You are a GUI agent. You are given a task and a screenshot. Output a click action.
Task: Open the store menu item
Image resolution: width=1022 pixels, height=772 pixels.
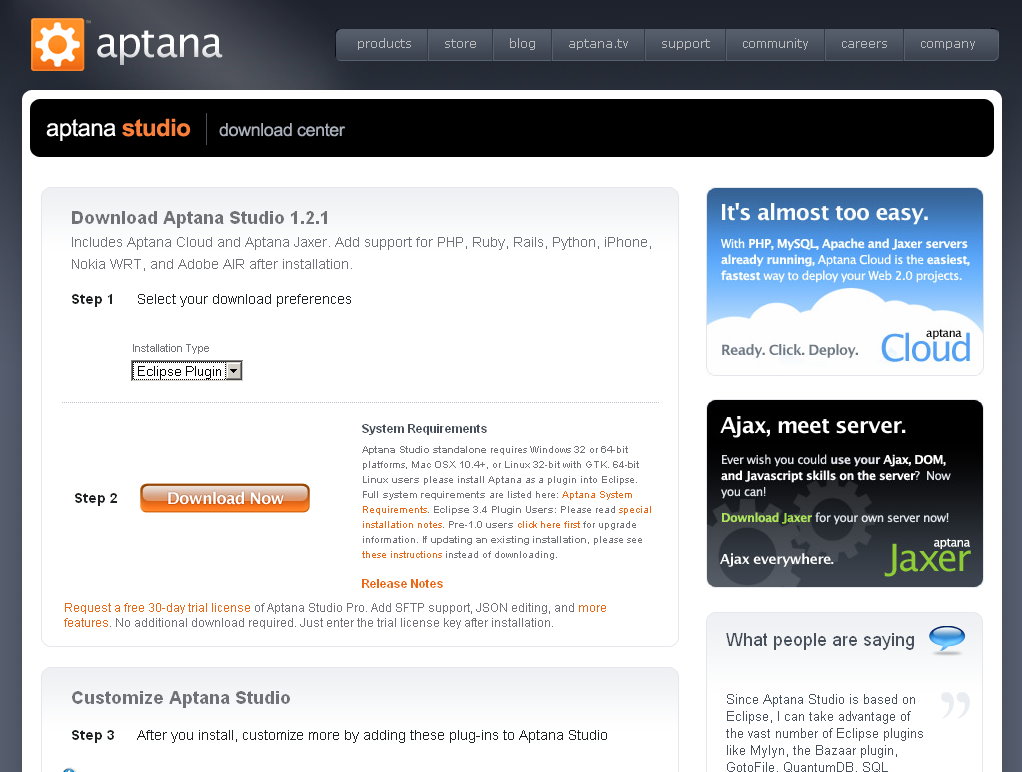pyautogui.click(x=460, y=44)
